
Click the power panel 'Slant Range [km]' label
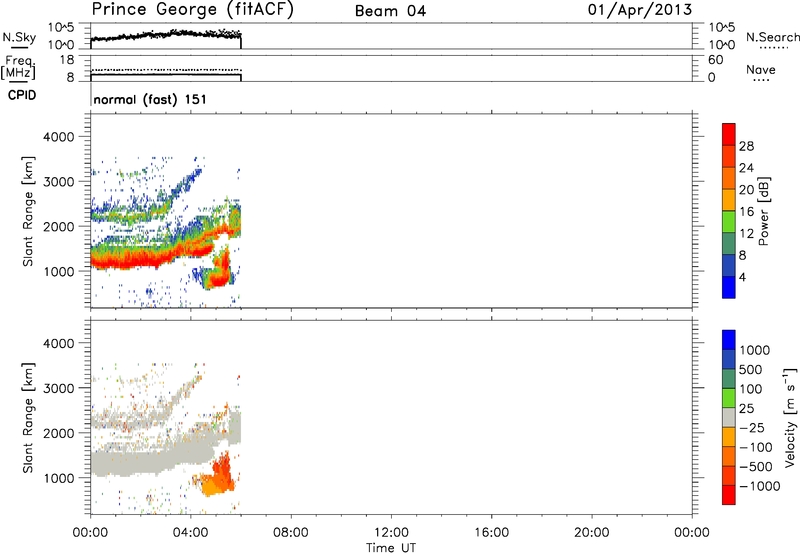click(28, 211)
